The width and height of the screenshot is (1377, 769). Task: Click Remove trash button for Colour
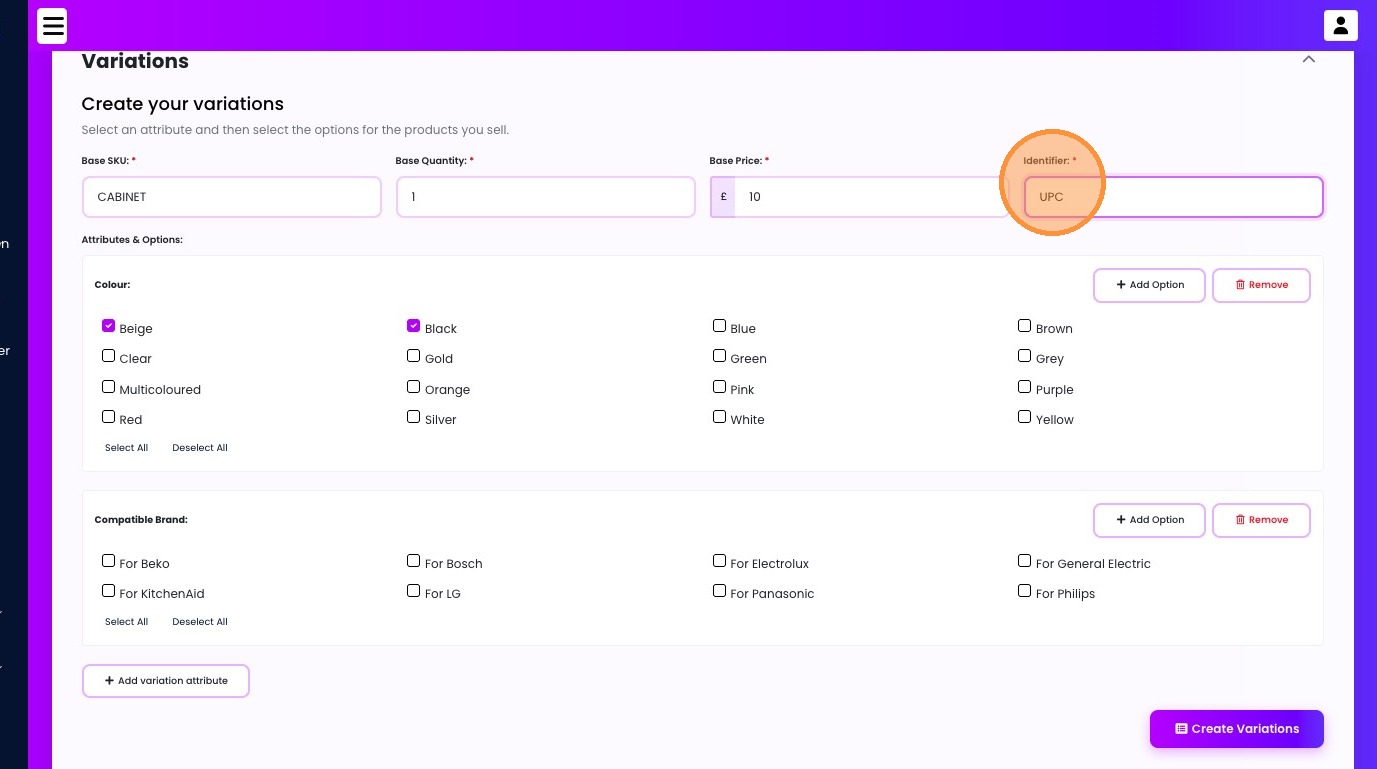tap(1261, 285)
